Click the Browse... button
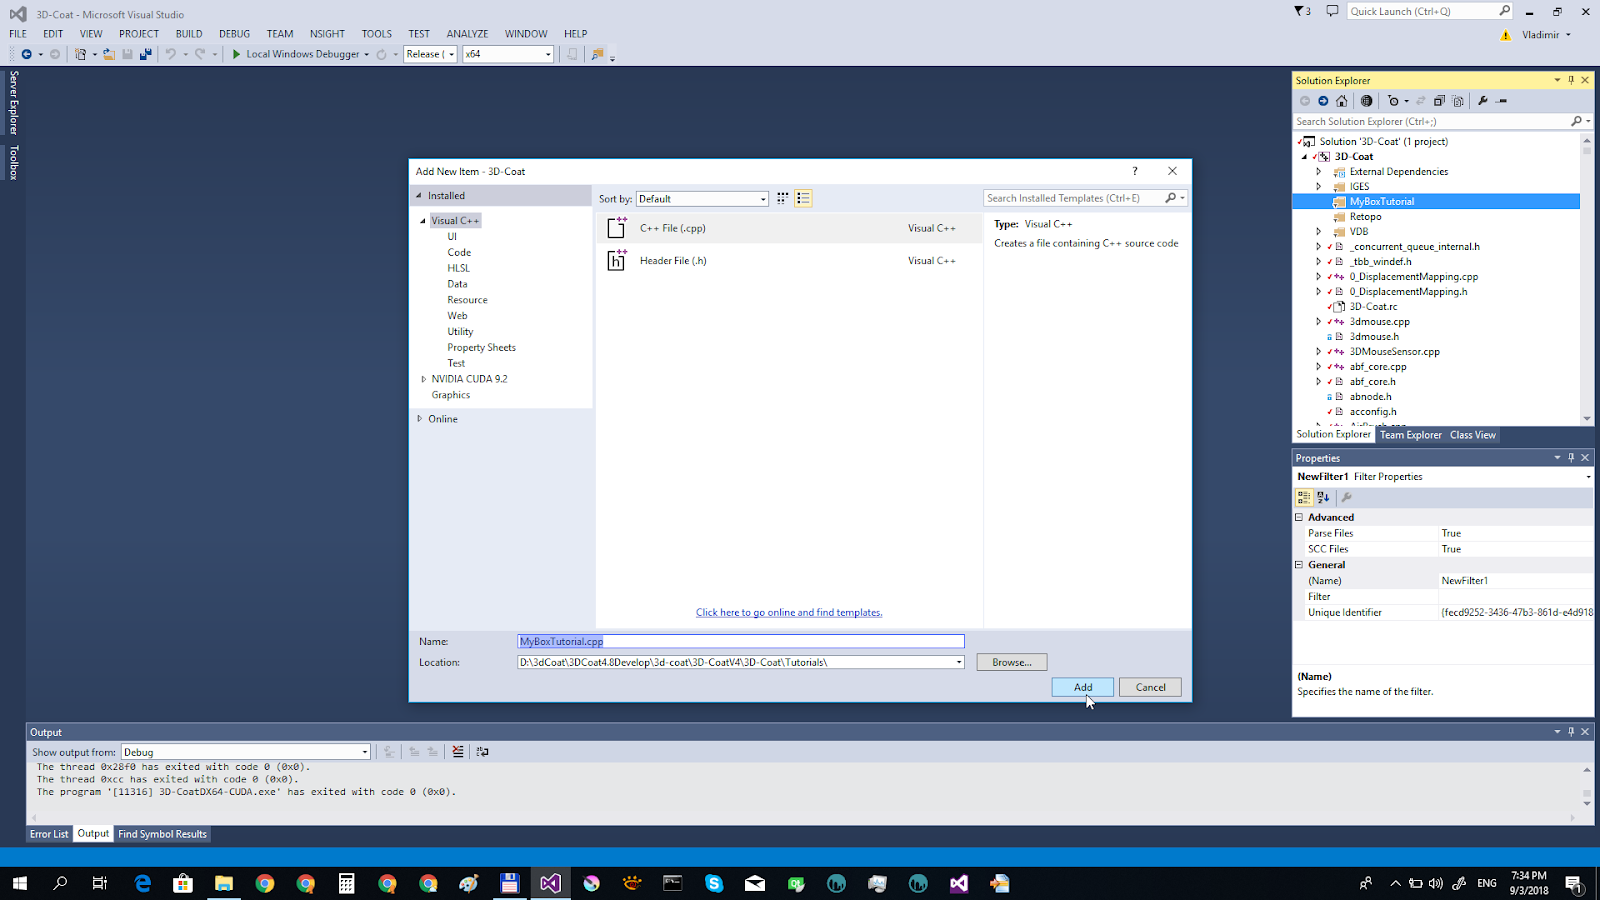Viewport: 1600px width, 900px height. [1012, 662]
